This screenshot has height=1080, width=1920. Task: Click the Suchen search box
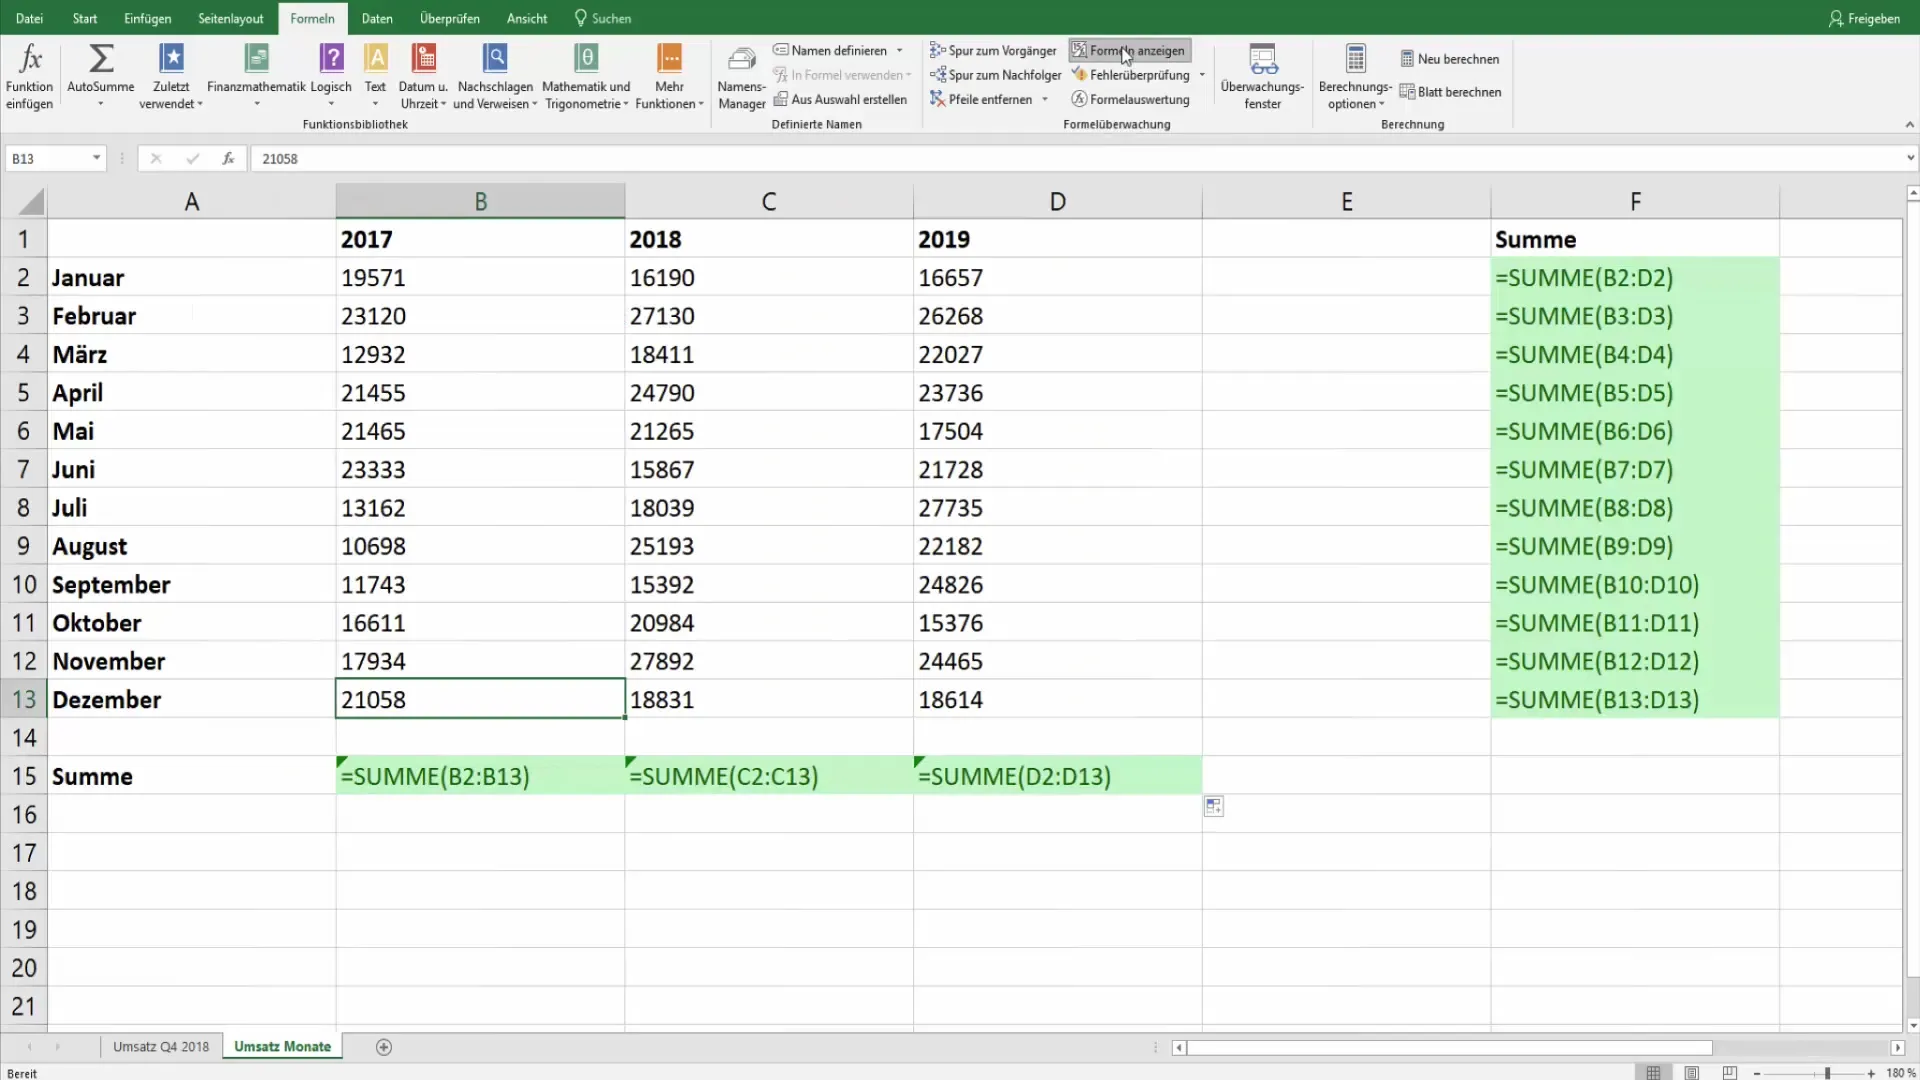(x=603, y=18)
